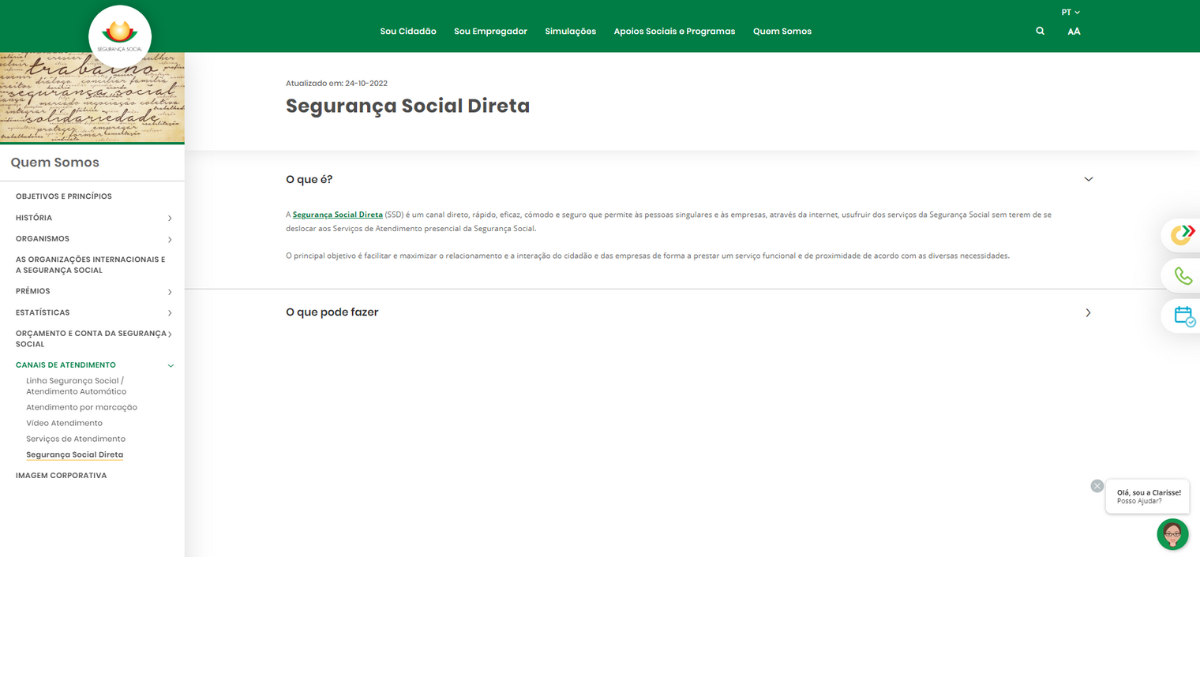Open the search magnifier icon

(x=1040, y=31)
